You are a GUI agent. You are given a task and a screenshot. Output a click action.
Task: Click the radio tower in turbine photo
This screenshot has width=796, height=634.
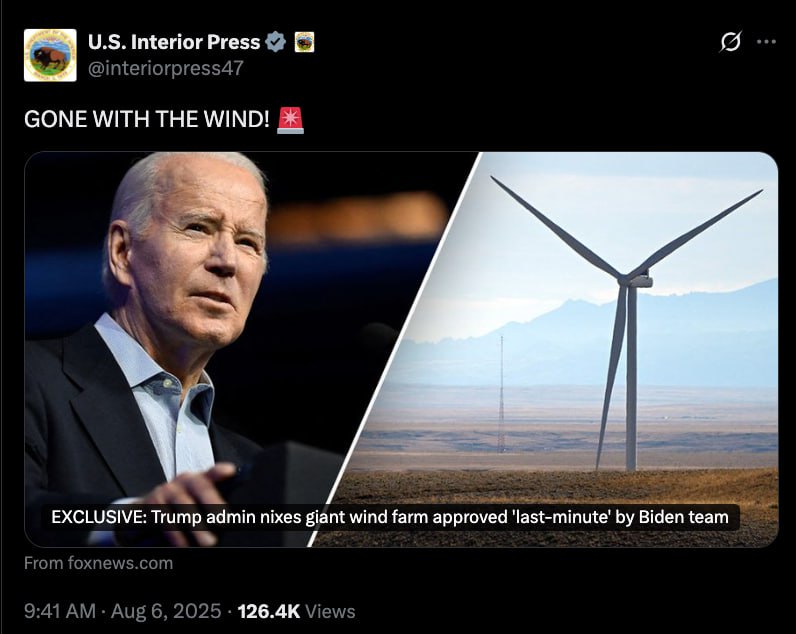click(502, 394)
